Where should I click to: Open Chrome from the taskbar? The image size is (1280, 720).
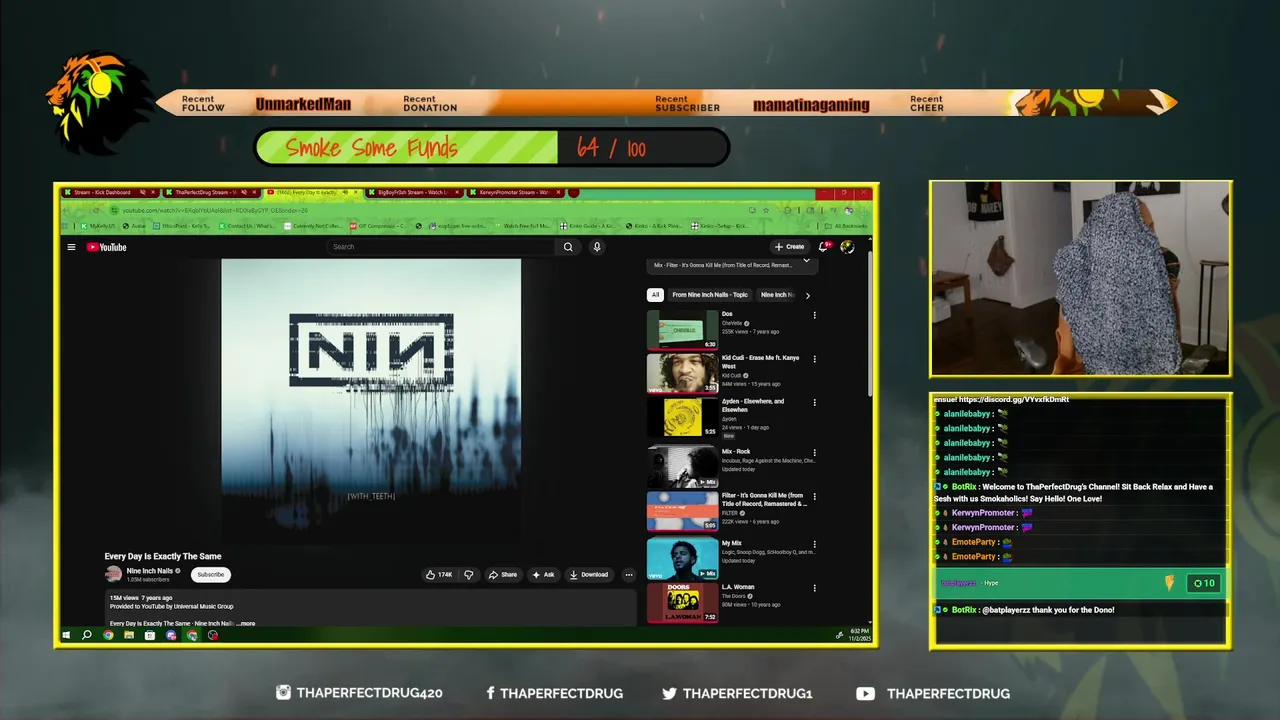(x=108, y=635)
